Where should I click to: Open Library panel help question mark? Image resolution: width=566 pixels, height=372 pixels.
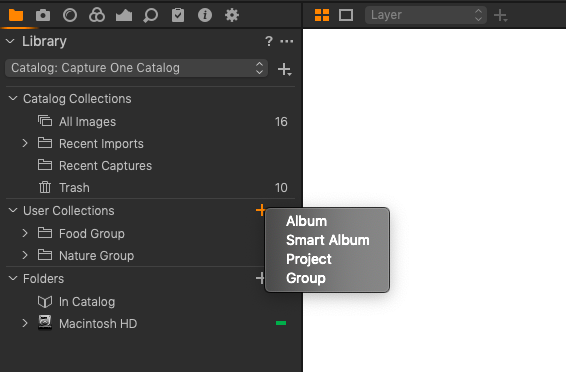[x=269, y=41]
